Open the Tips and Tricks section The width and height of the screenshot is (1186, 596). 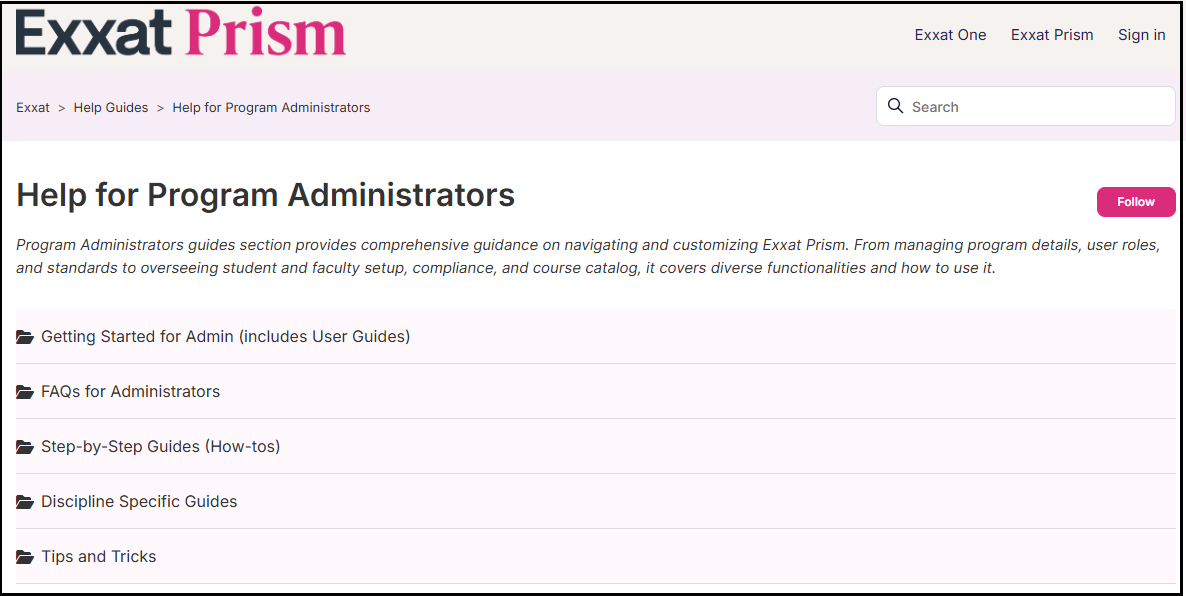tap(98, 557)
